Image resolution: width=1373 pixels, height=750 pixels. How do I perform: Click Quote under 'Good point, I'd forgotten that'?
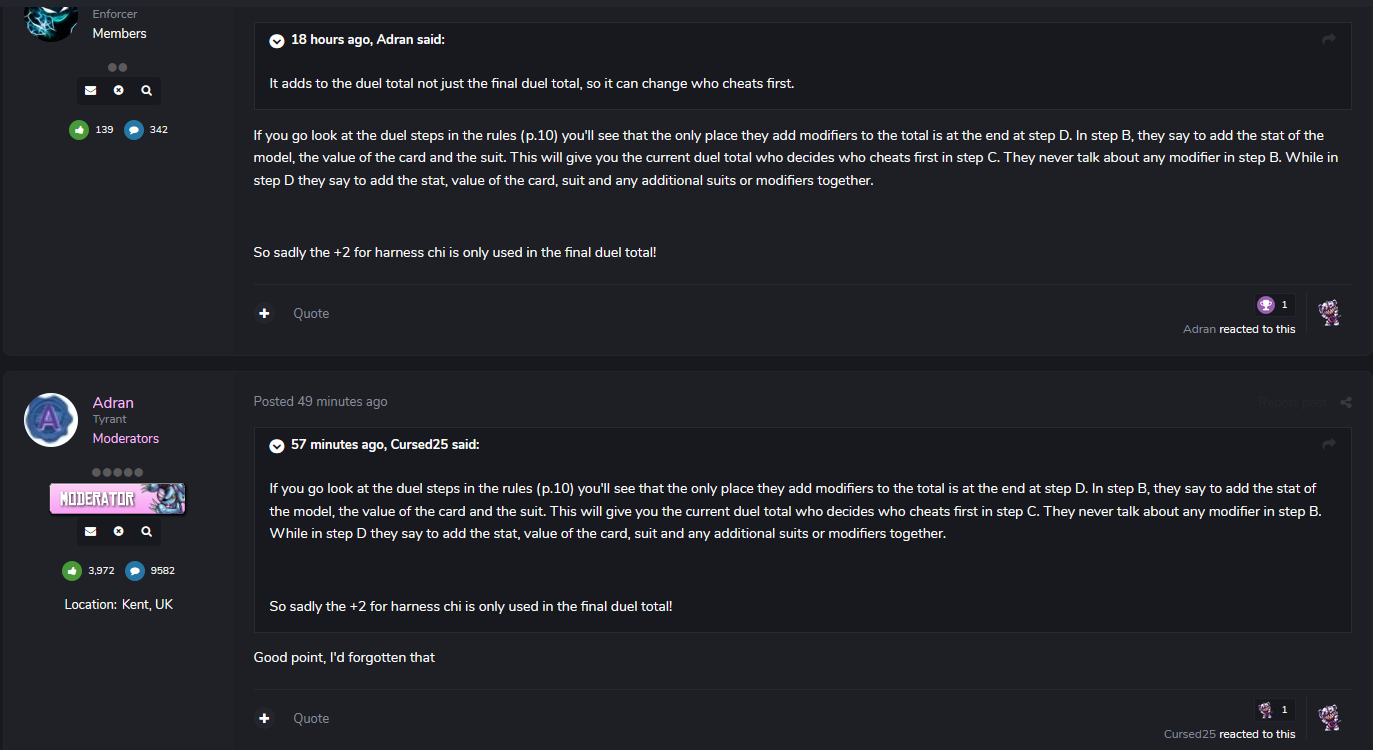pos(311,718)
